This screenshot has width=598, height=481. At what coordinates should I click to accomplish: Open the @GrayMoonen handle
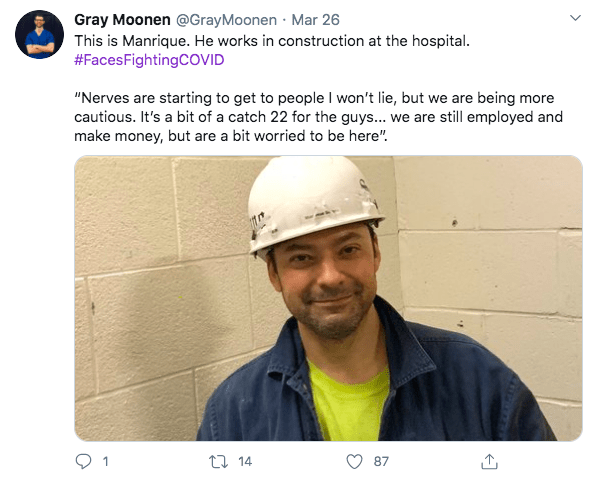[x=226, y=20]
